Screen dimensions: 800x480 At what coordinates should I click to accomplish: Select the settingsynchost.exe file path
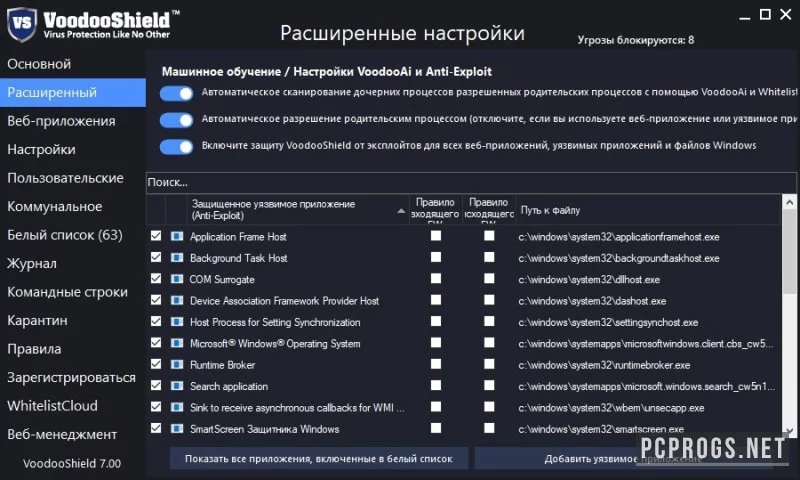(x=608, y=322)
